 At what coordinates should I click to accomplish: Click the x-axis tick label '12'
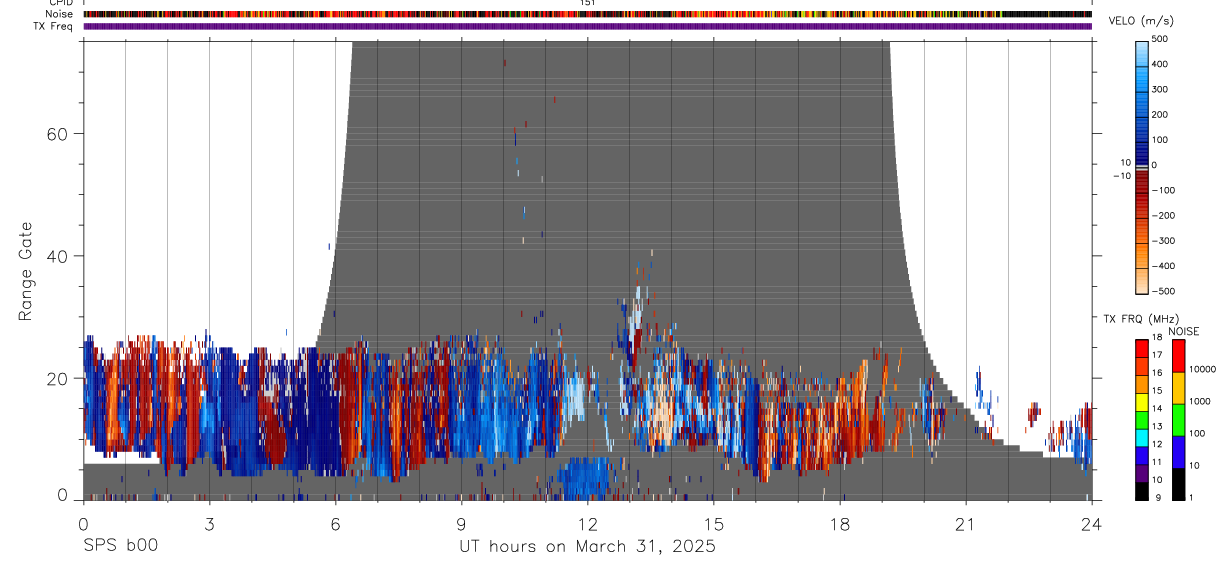coord(587,523)
